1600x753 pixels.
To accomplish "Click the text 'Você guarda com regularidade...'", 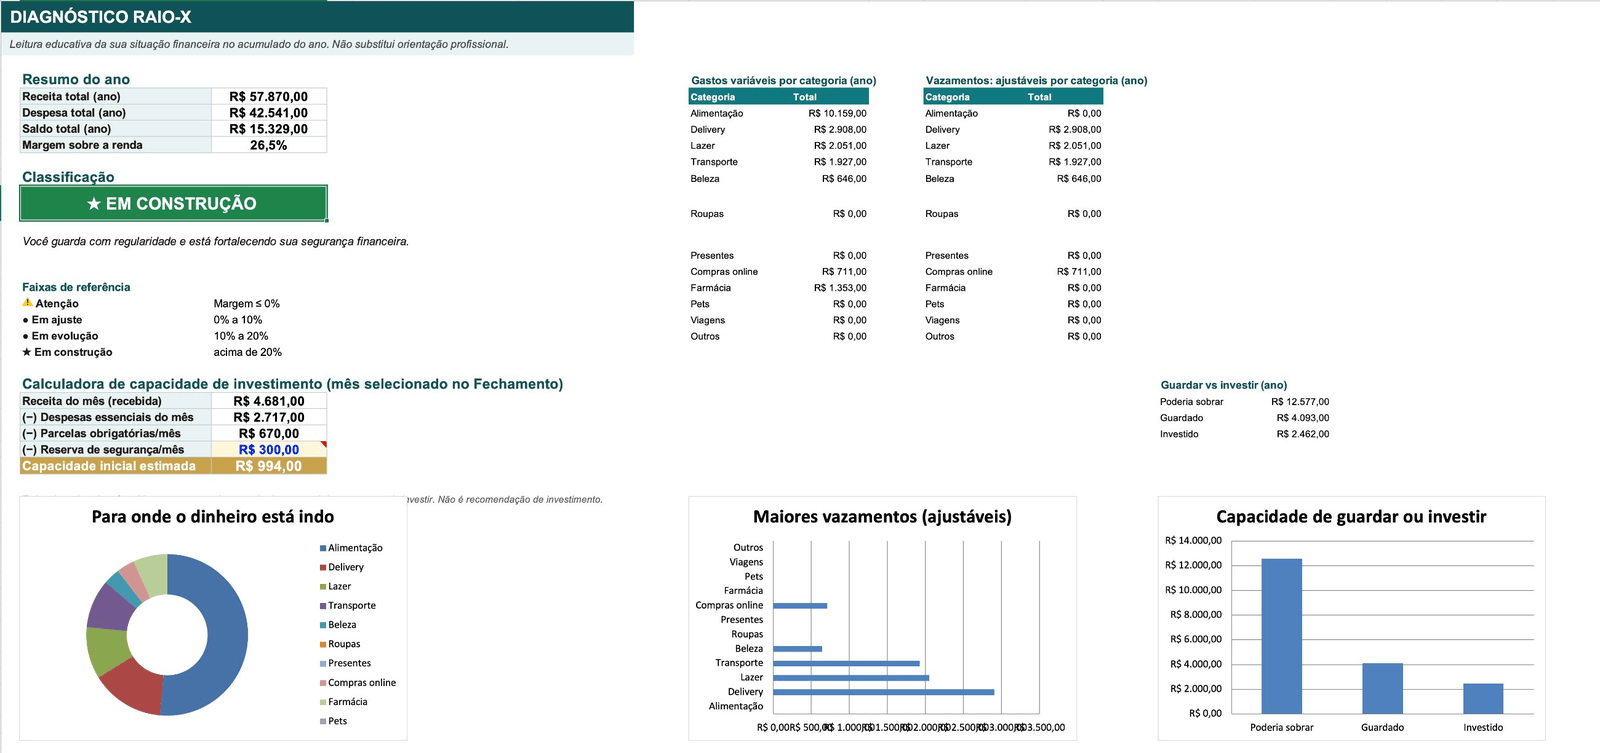I will click(x=215, y=241).
